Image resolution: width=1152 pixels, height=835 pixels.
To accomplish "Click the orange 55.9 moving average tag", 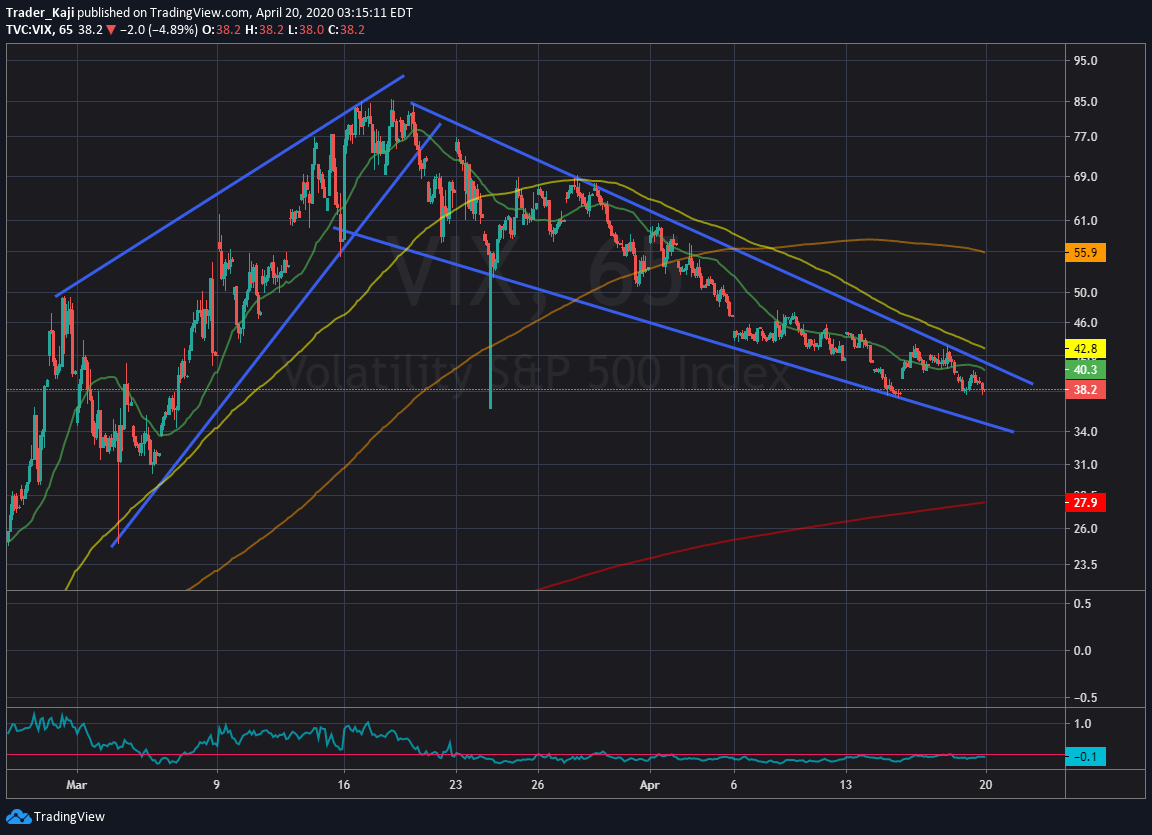I will point(1085,253).
